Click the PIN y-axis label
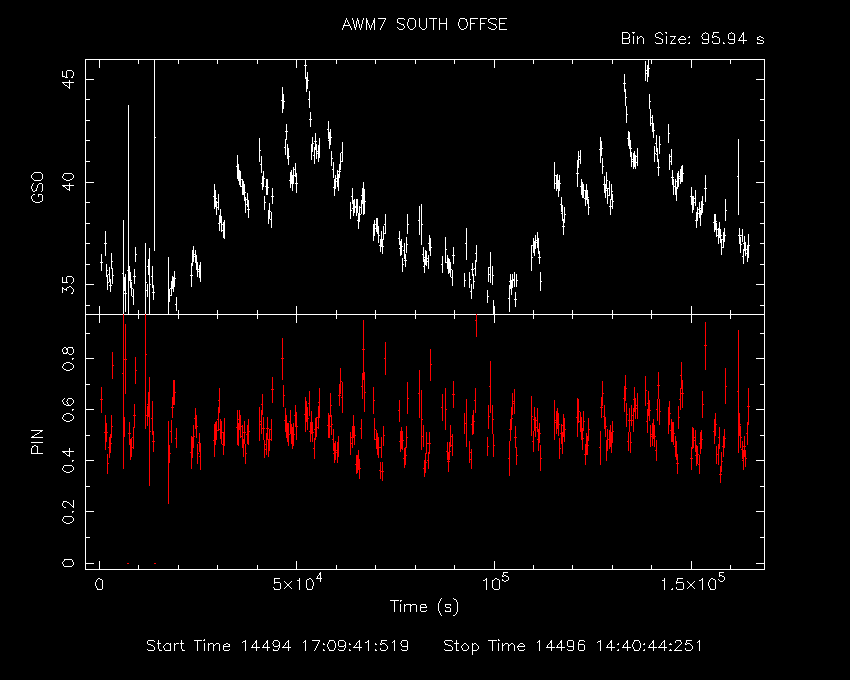Image resolution: width=850 pixels, height=680 pixels. click(37, 441)
